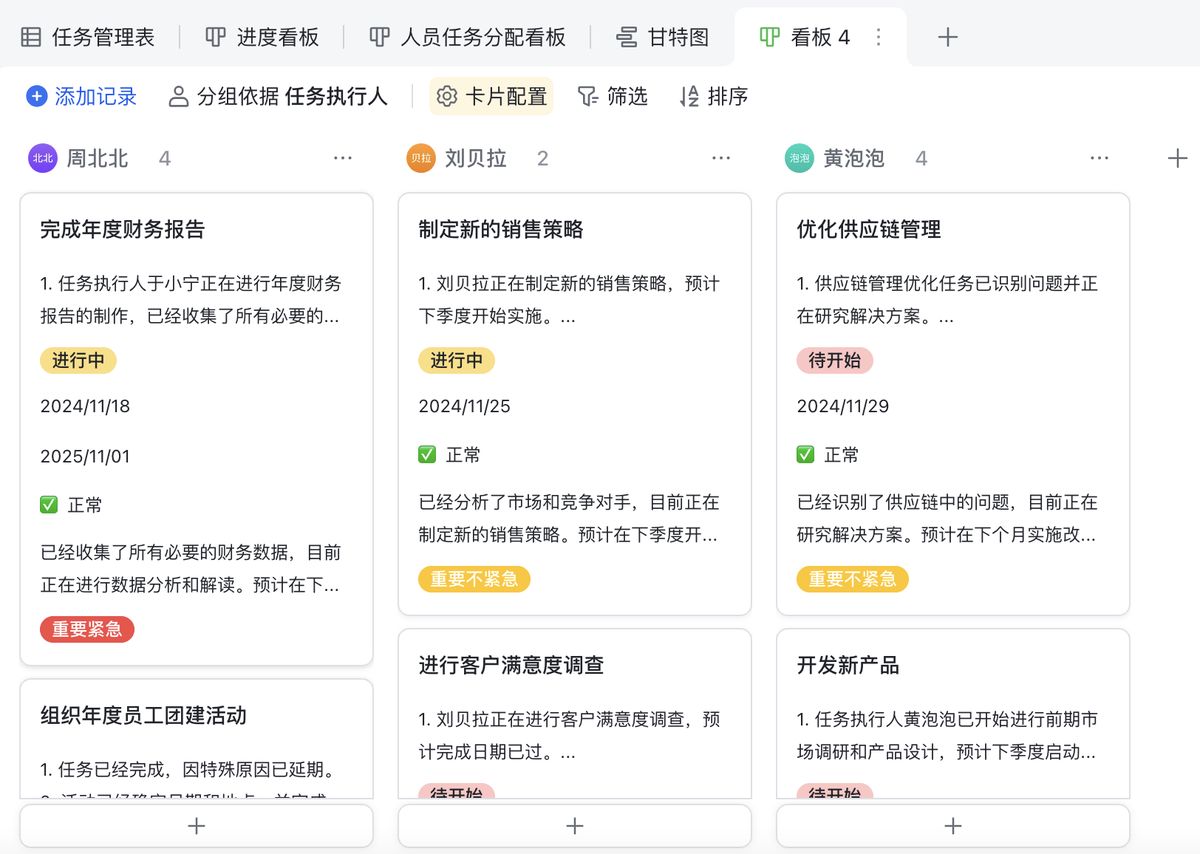Click the green check 正常 on the 优化供应链管理 card

point(805,455)
